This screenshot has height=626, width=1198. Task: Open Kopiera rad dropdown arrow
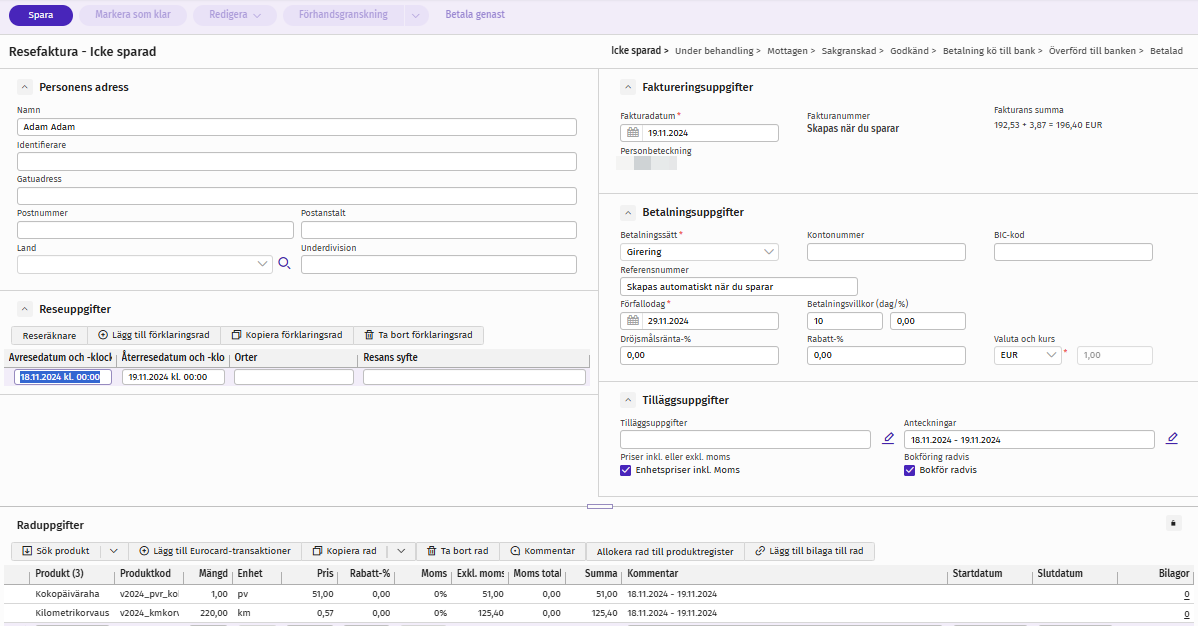[x=401, y=551]
